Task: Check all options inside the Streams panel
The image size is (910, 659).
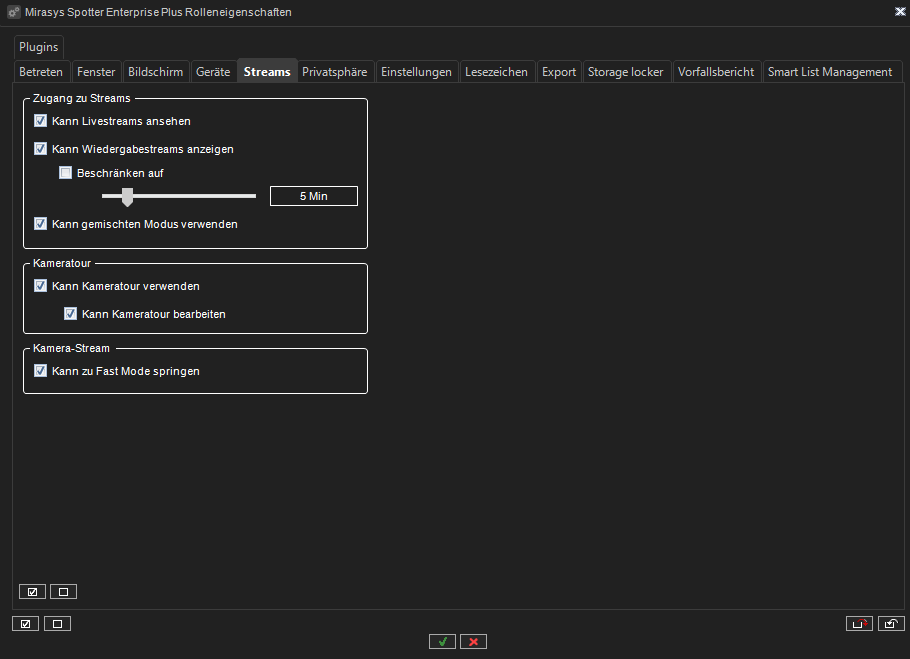Action: coord(32,591)
